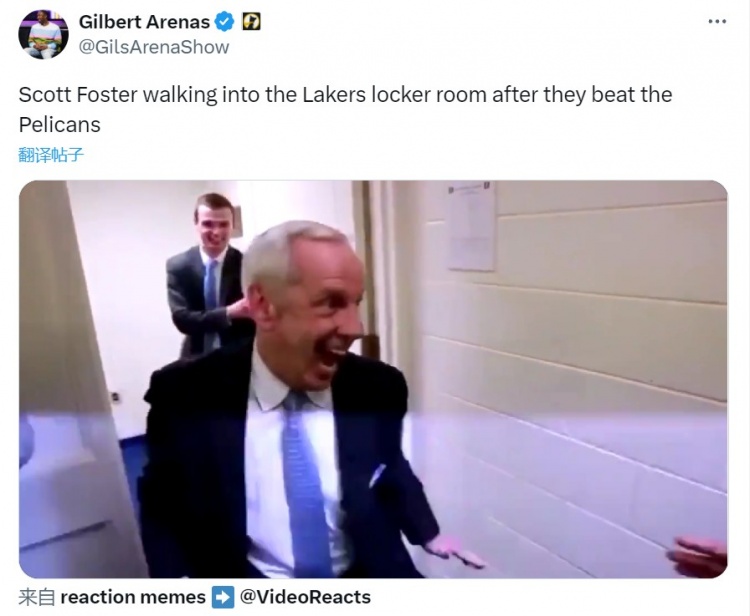Translate the post via 翻译帖子

(51, 155)
